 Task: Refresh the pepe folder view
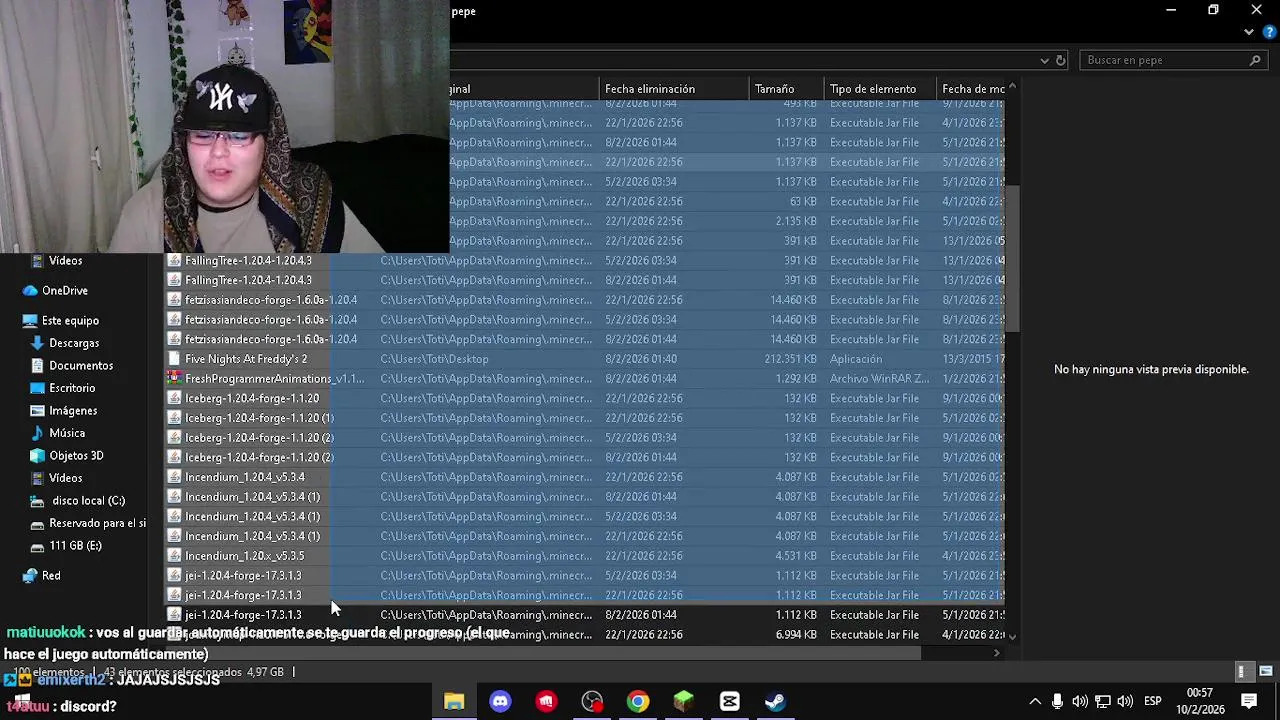pos(1061,60)
